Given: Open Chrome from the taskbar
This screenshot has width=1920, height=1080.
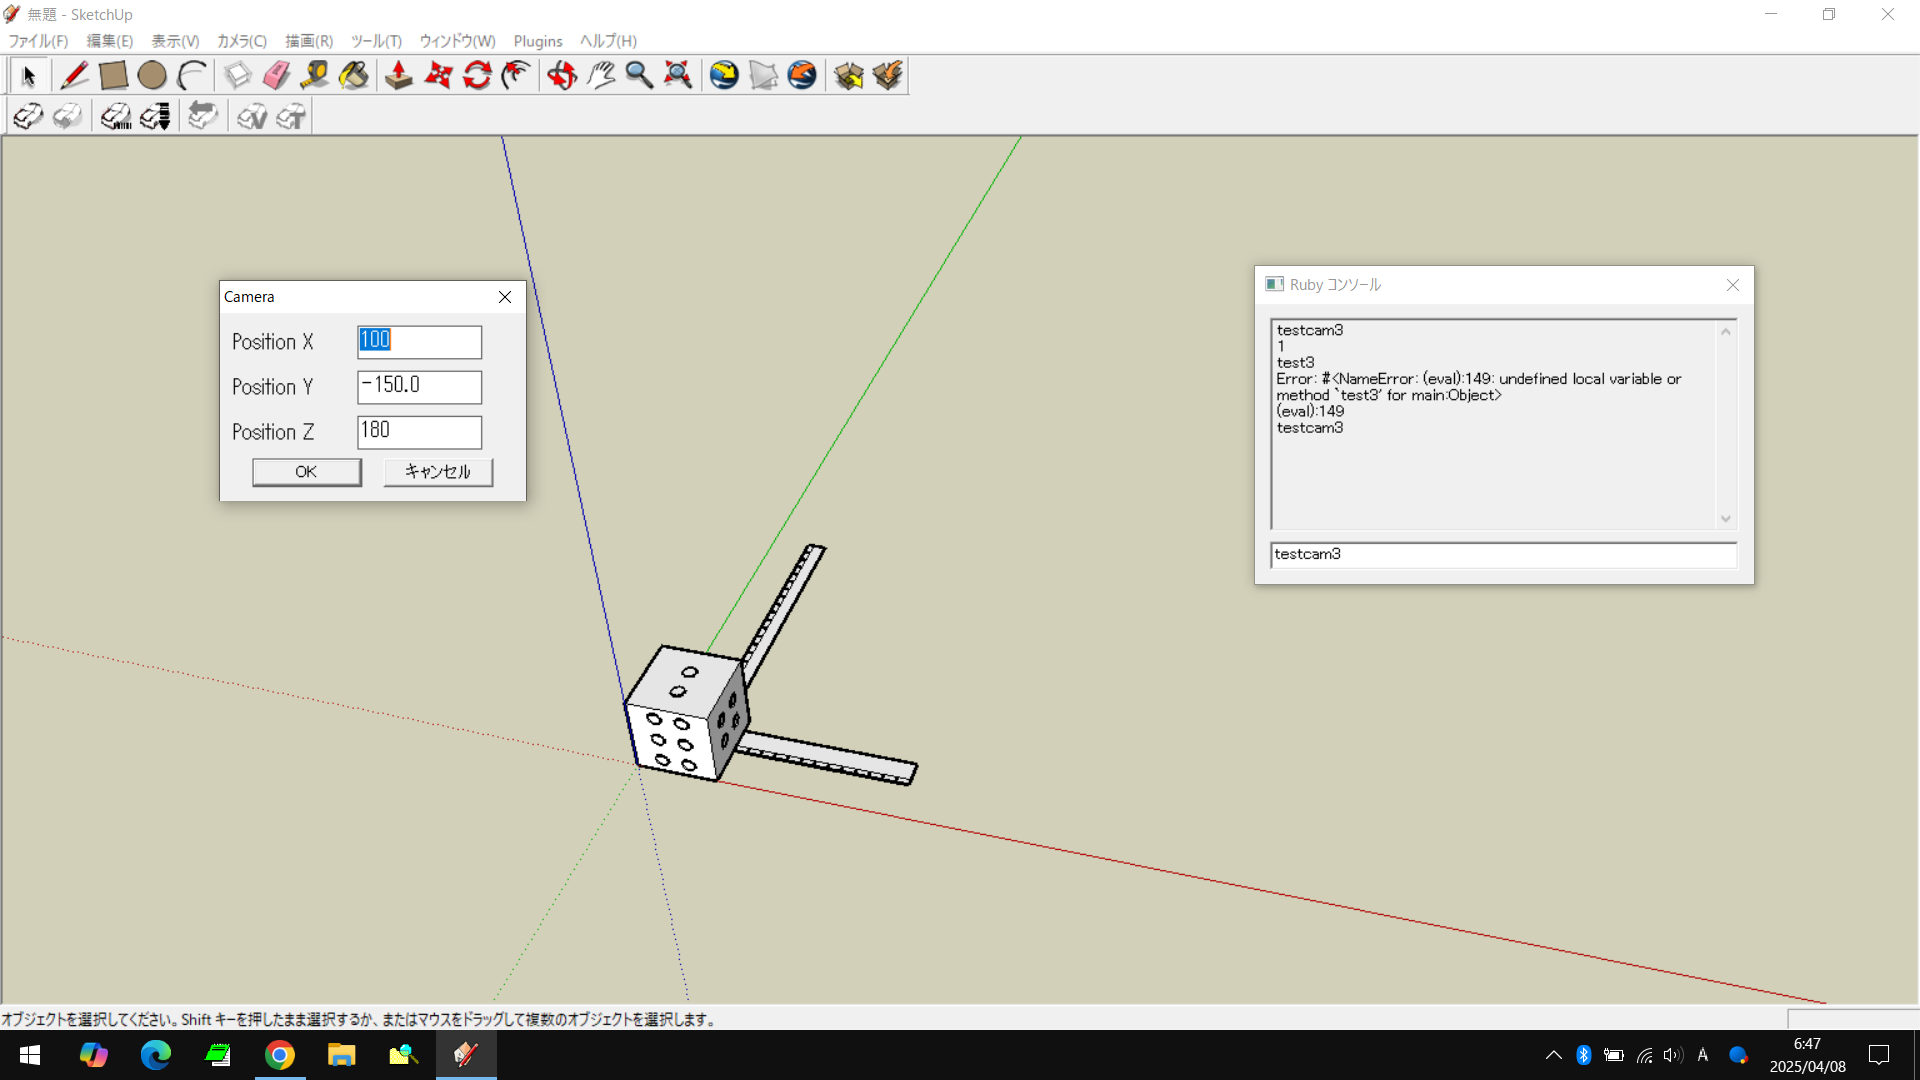Looking at the screenshot, I should tap(280, 1055).
